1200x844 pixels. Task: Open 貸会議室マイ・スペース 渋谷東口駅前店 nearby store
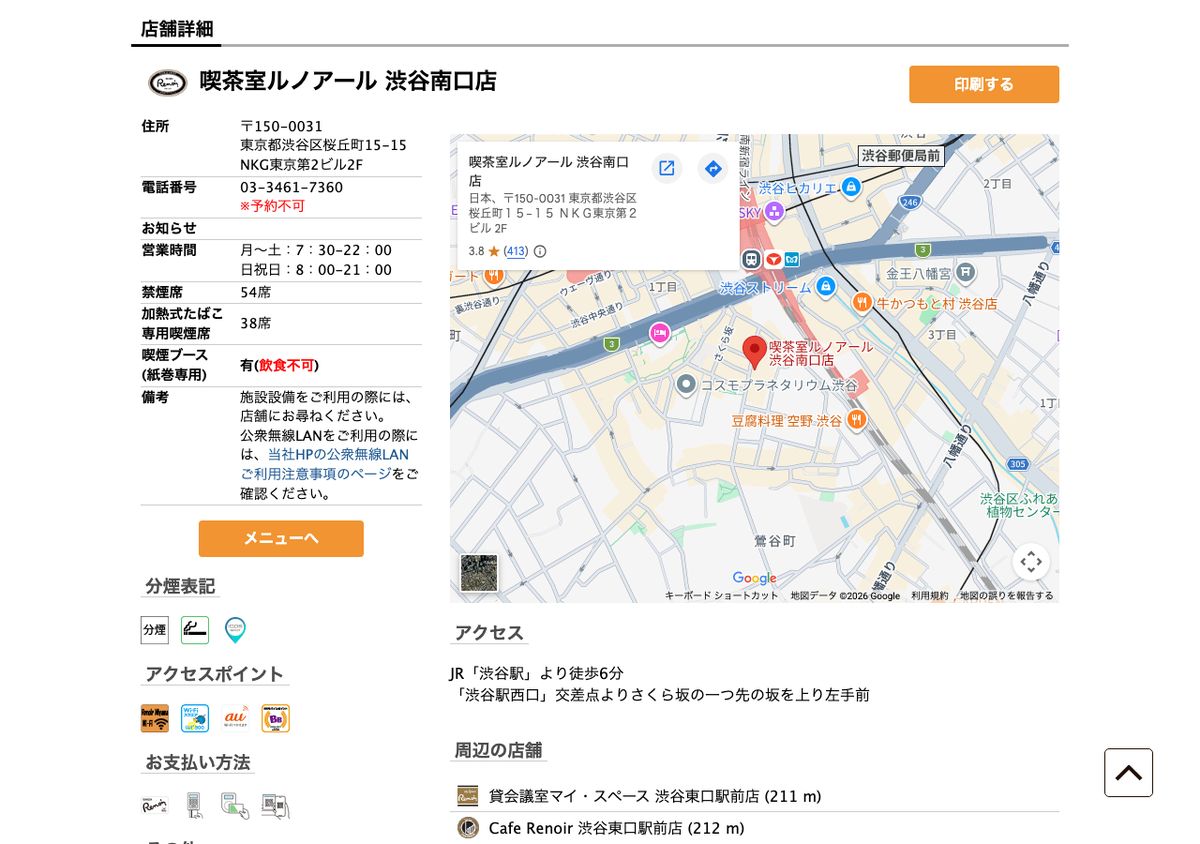coord(655,796)
